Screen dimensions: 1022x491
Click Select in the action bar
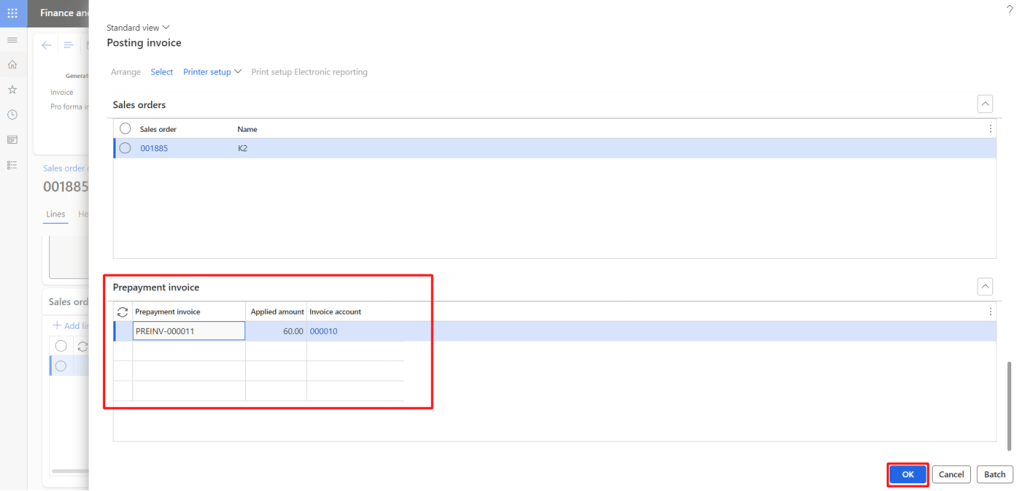point(161,72)
